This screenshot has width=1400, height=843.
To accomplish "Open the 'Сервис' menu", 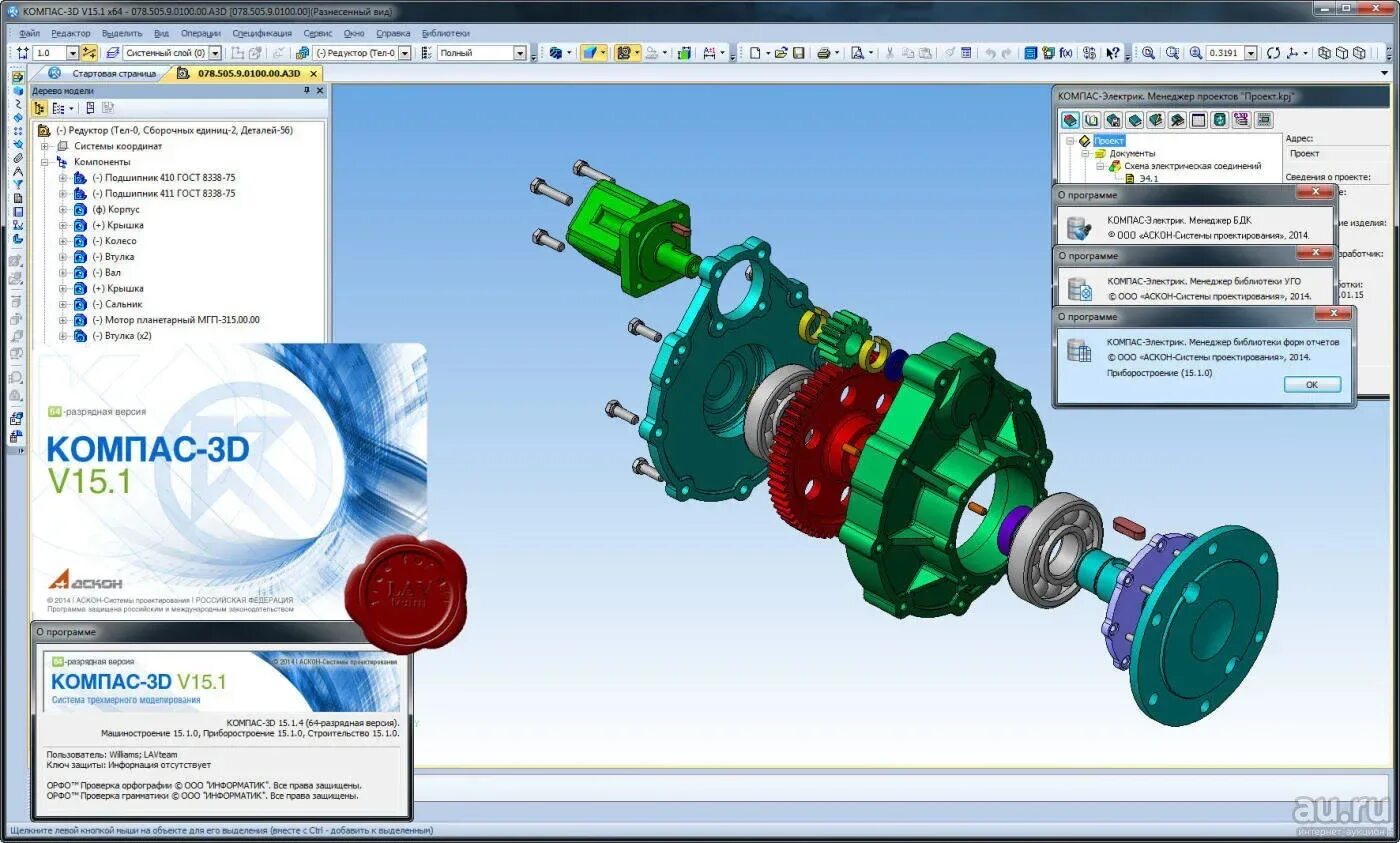I will [317, 33].
